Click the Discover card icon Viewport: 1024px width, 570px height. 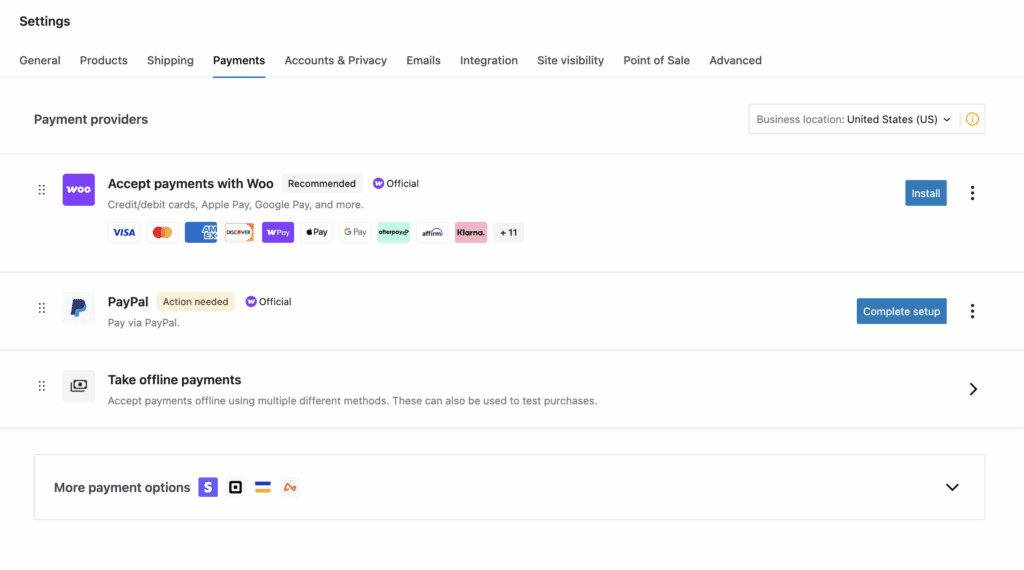tap(239, 232)
